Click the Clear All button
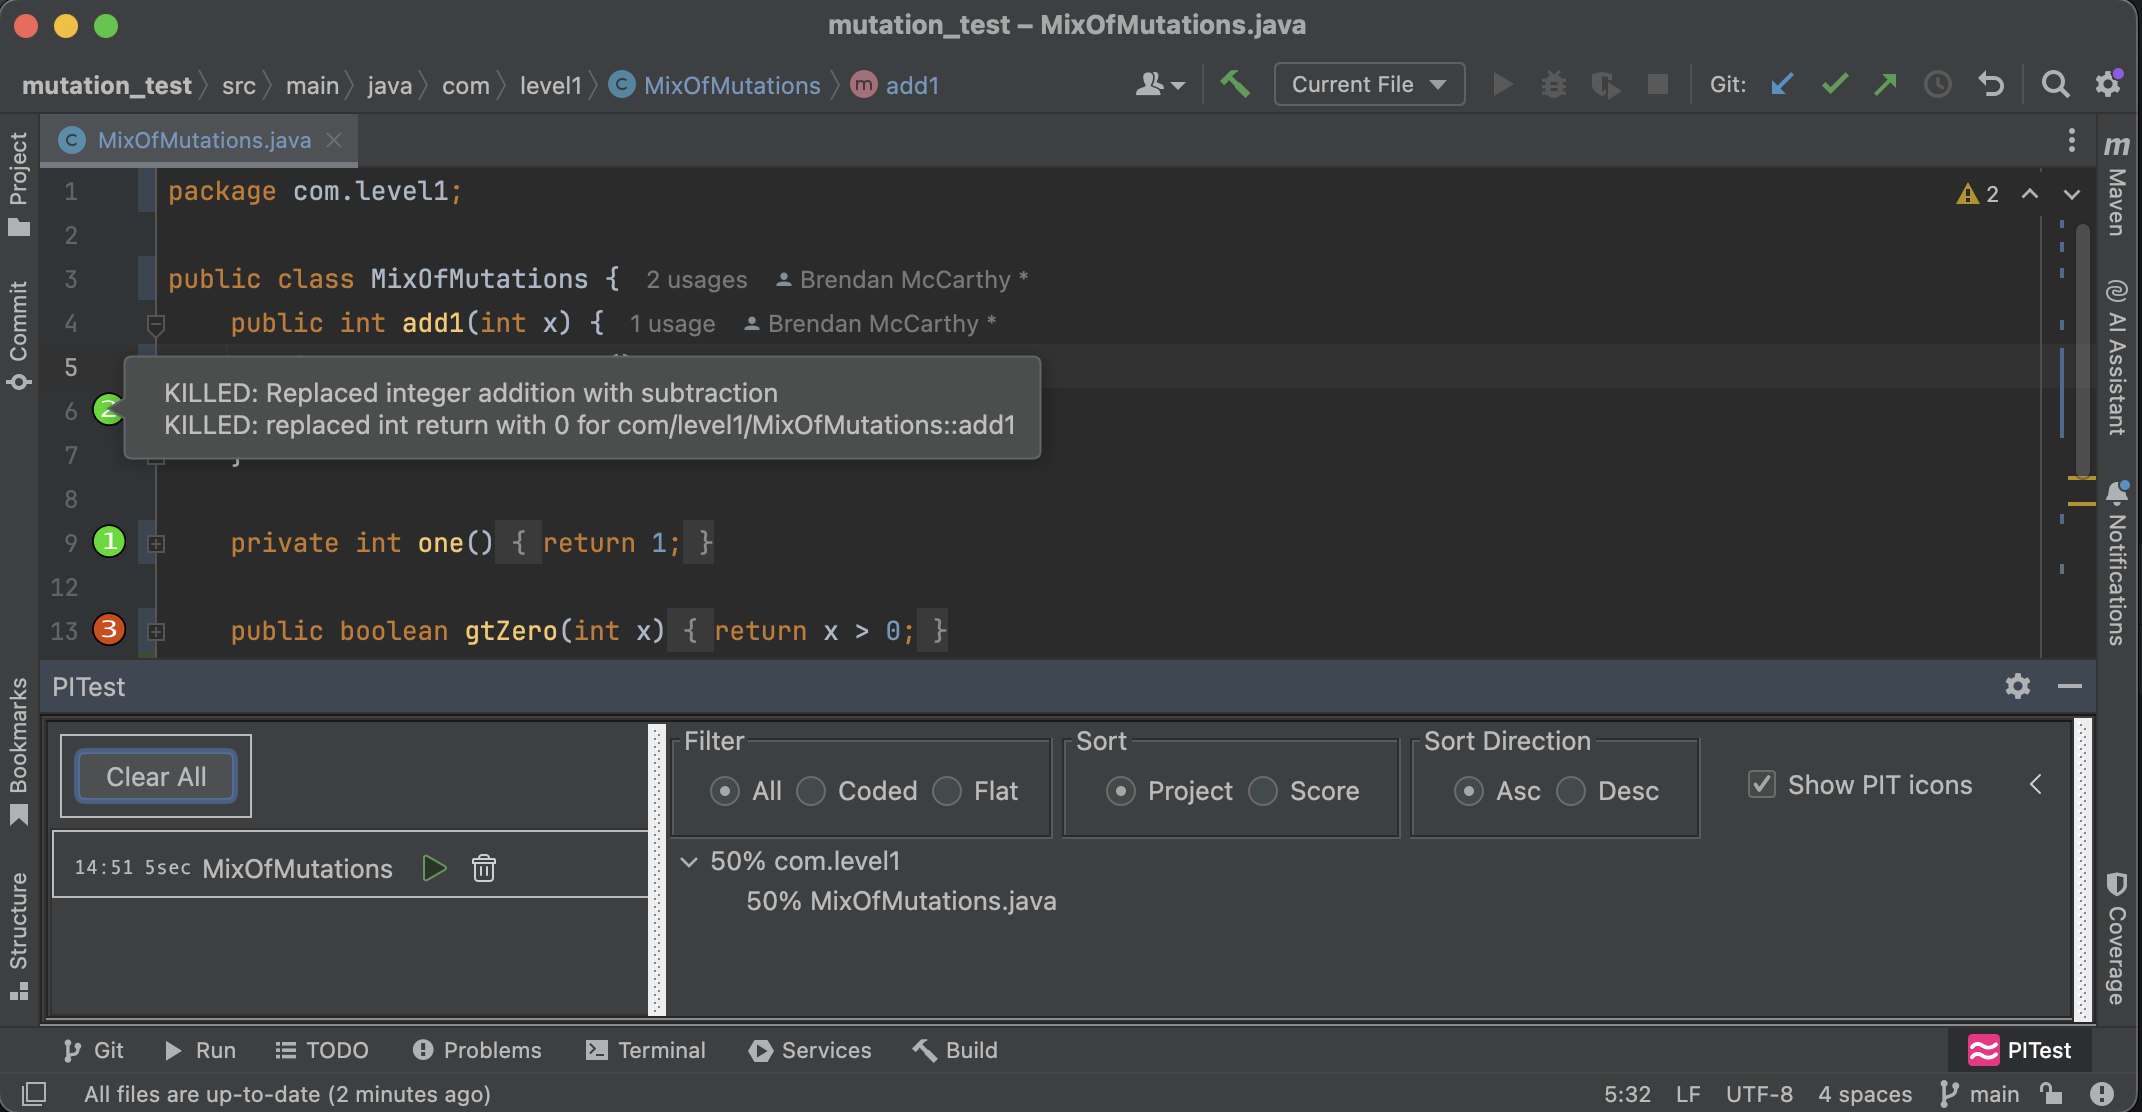Viewport: 2142px width, 1112px height. (156, 776)
